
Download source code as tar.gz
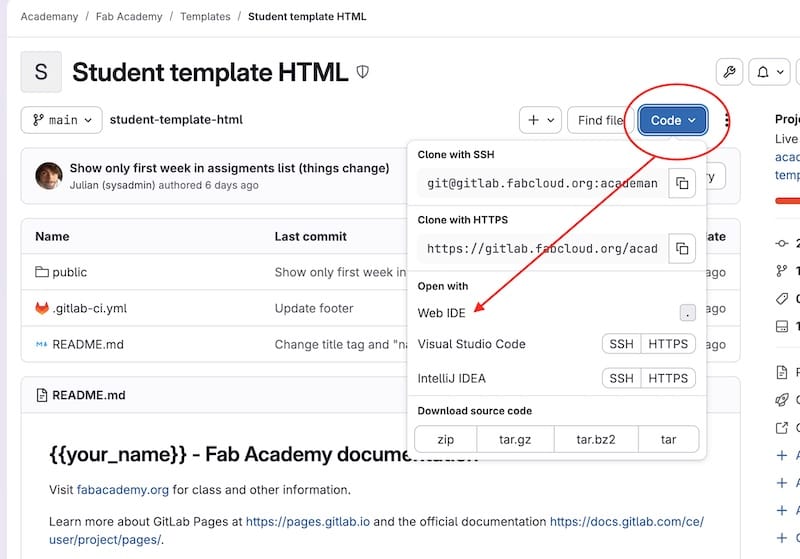(513, 439)
